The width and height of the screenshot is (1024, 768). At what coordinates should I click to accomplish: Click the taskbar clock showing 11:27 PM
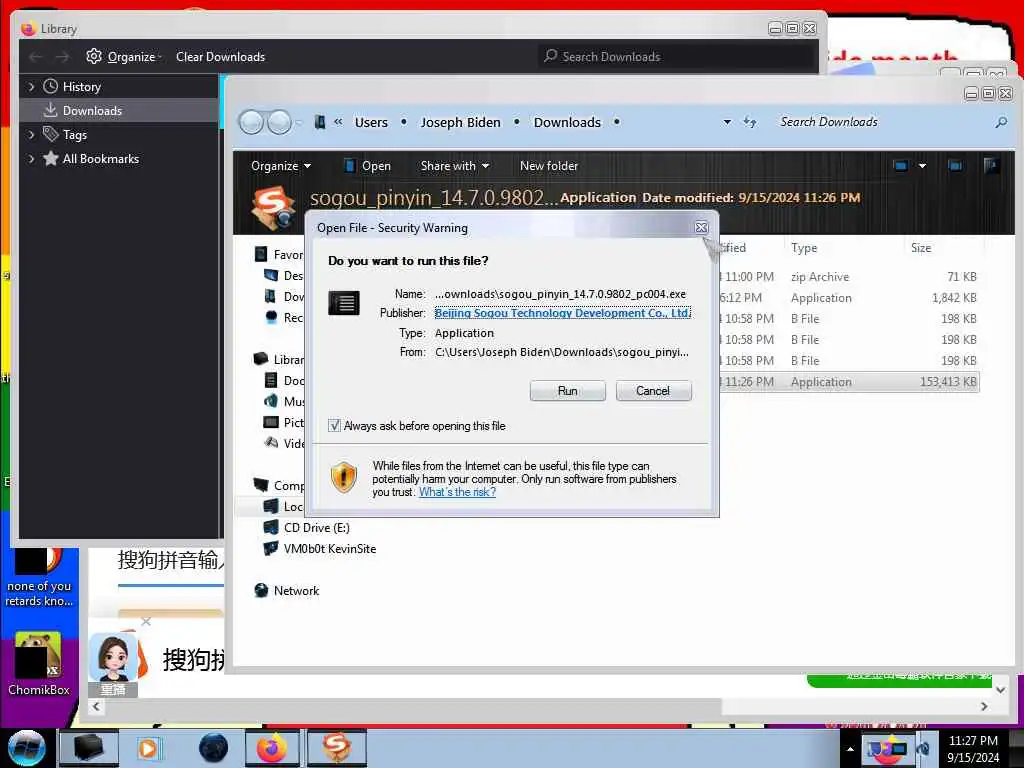[973, 748]
